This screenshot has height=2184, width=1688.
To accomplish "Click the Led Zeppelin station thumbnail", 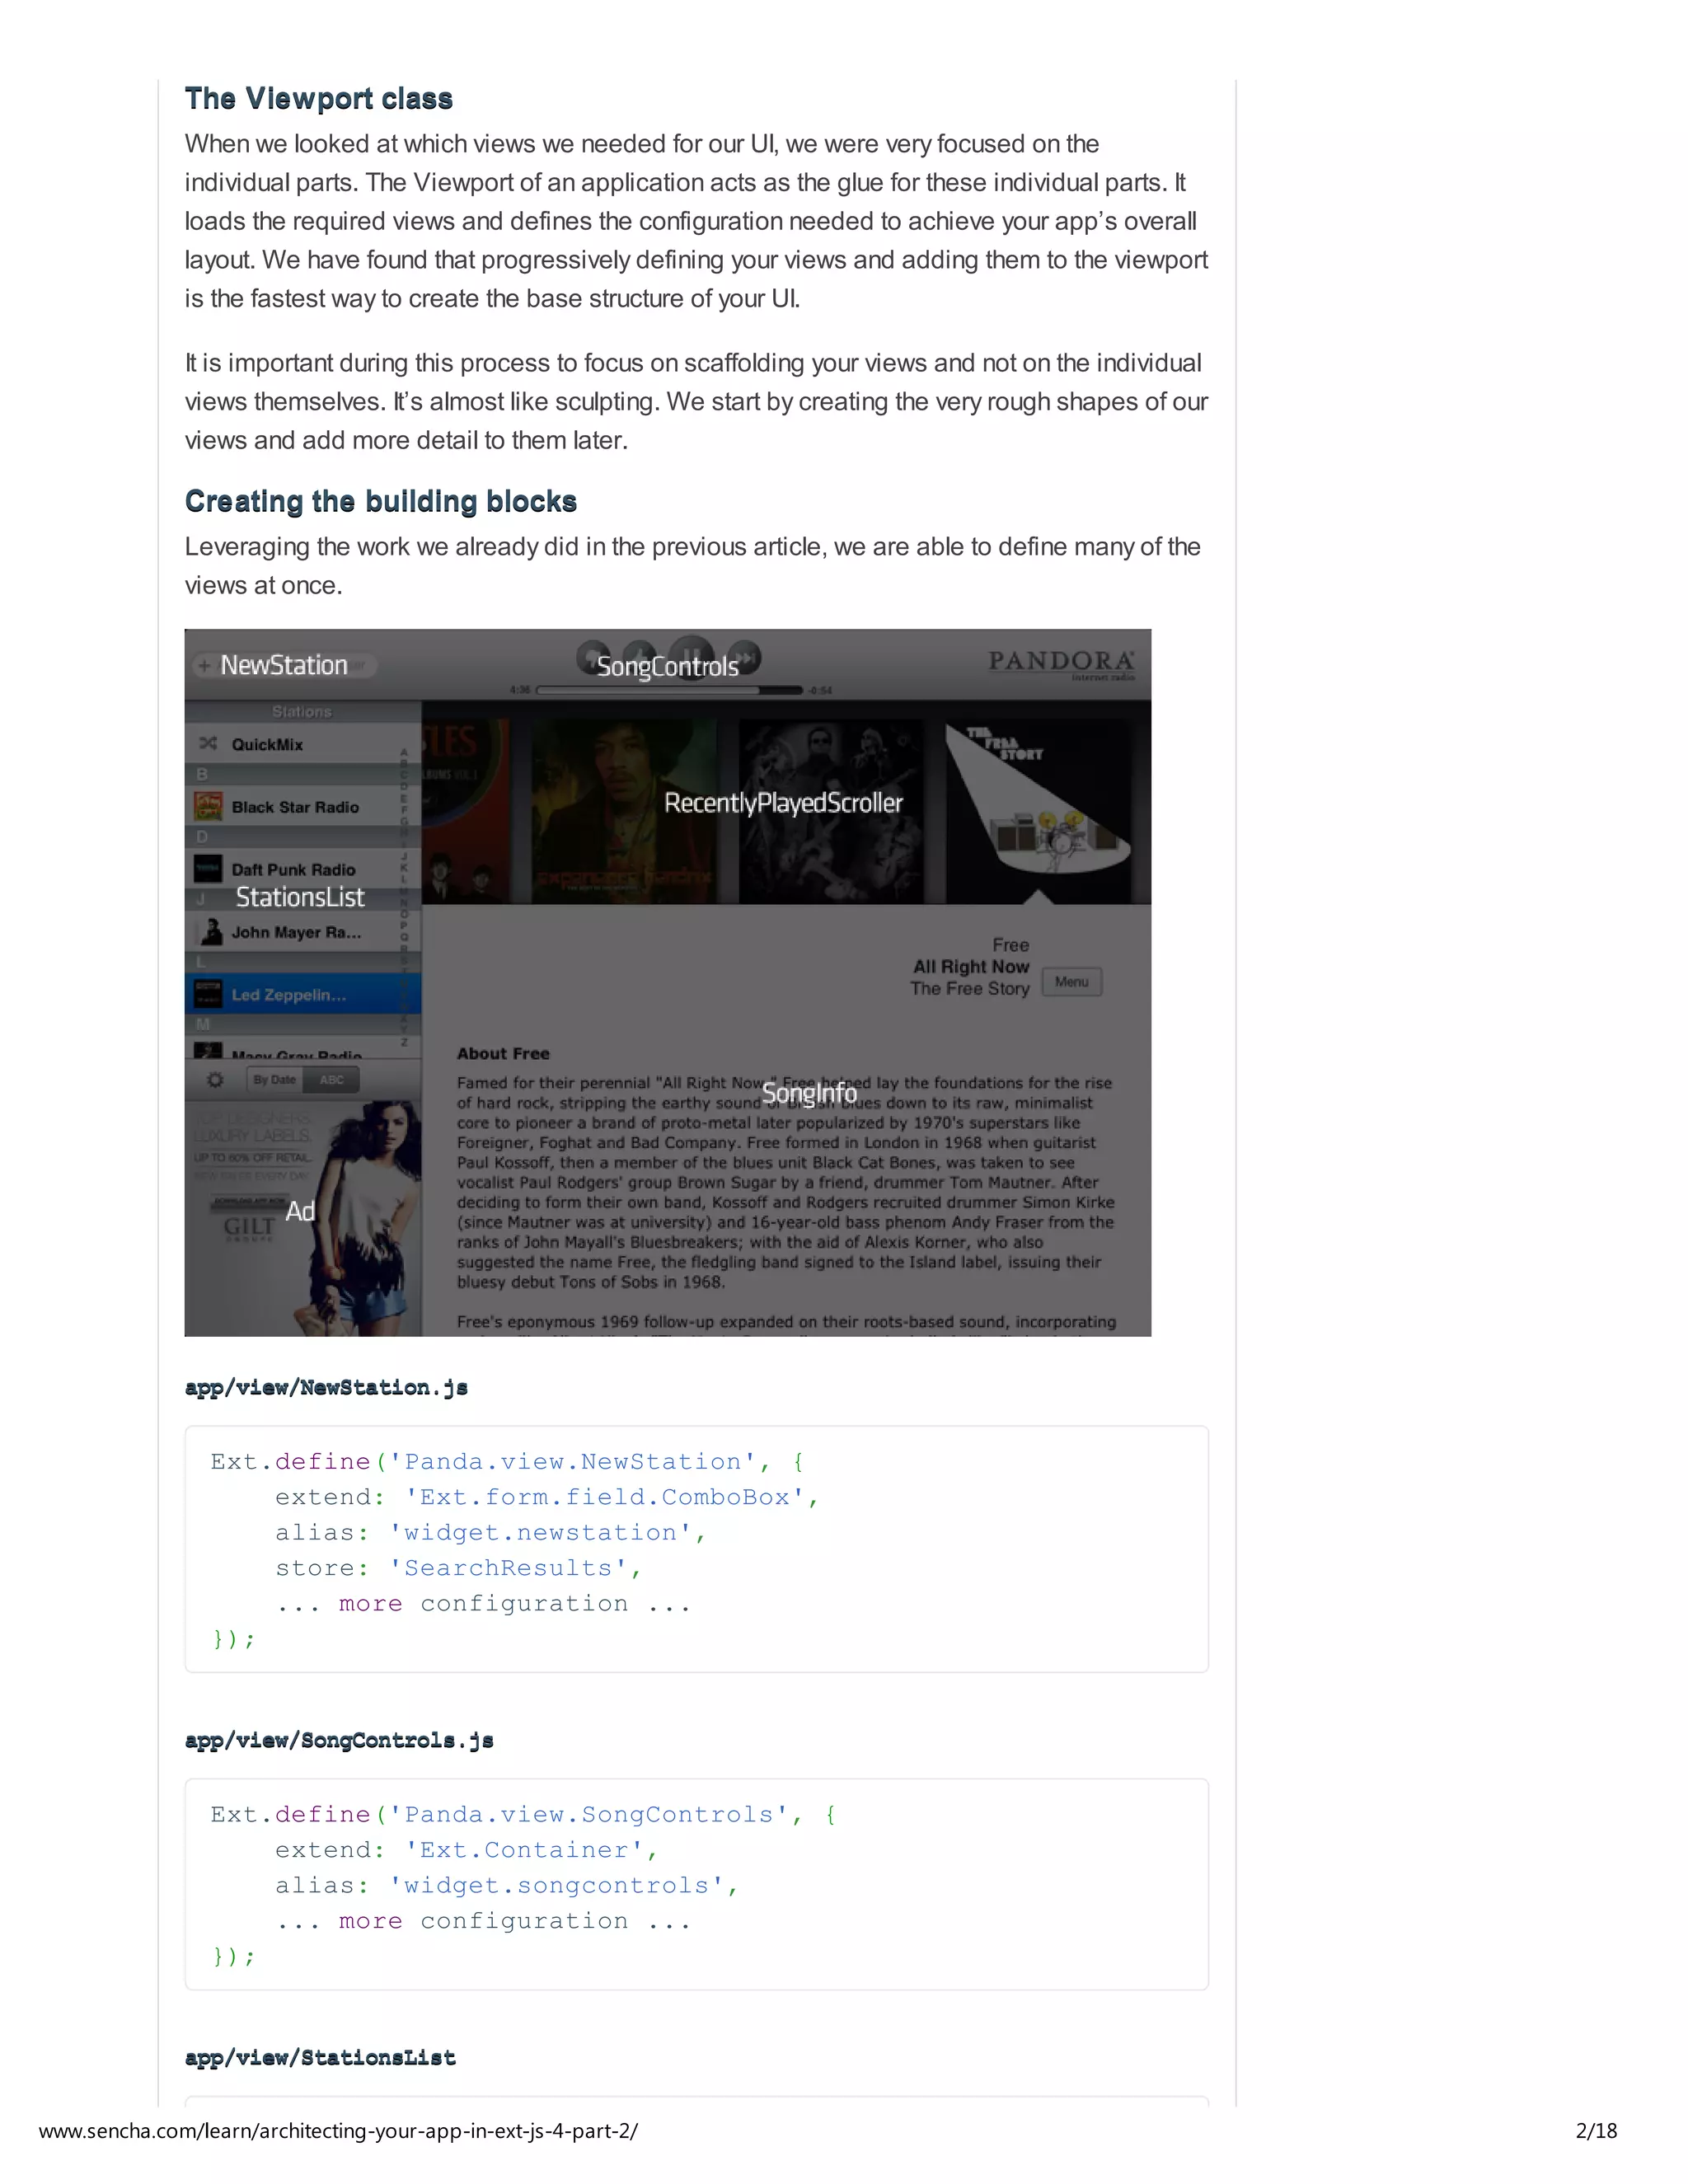I will click(208, 993).
